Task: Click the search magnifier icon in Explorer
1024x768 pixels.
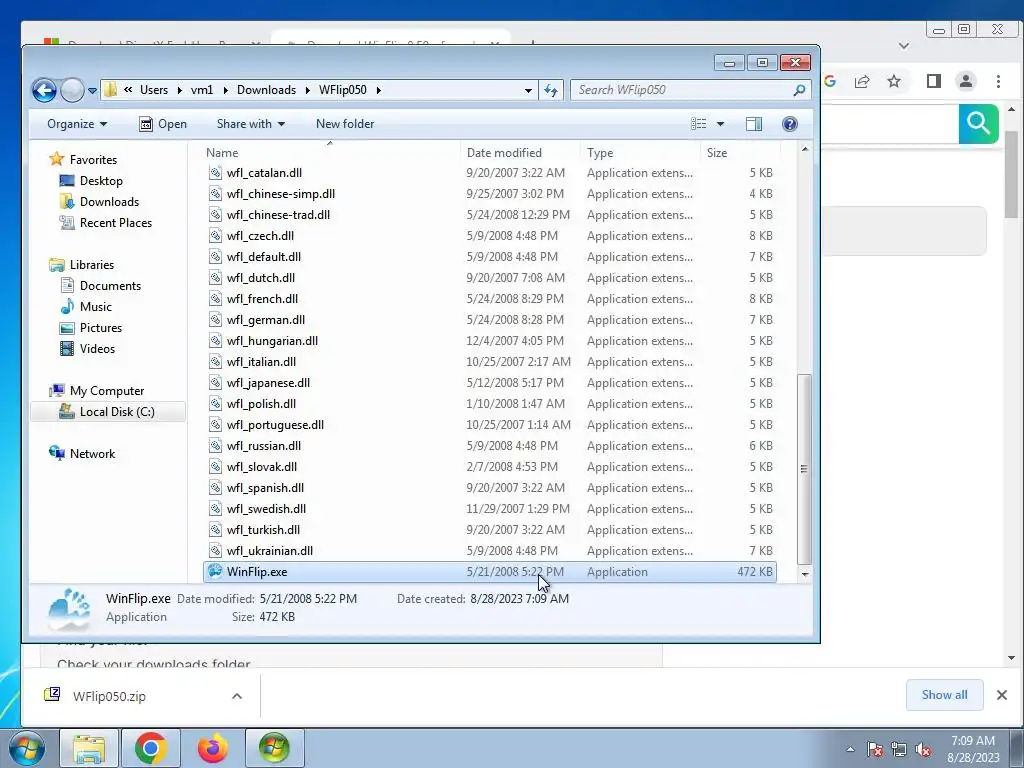Action: coord(799,90)
